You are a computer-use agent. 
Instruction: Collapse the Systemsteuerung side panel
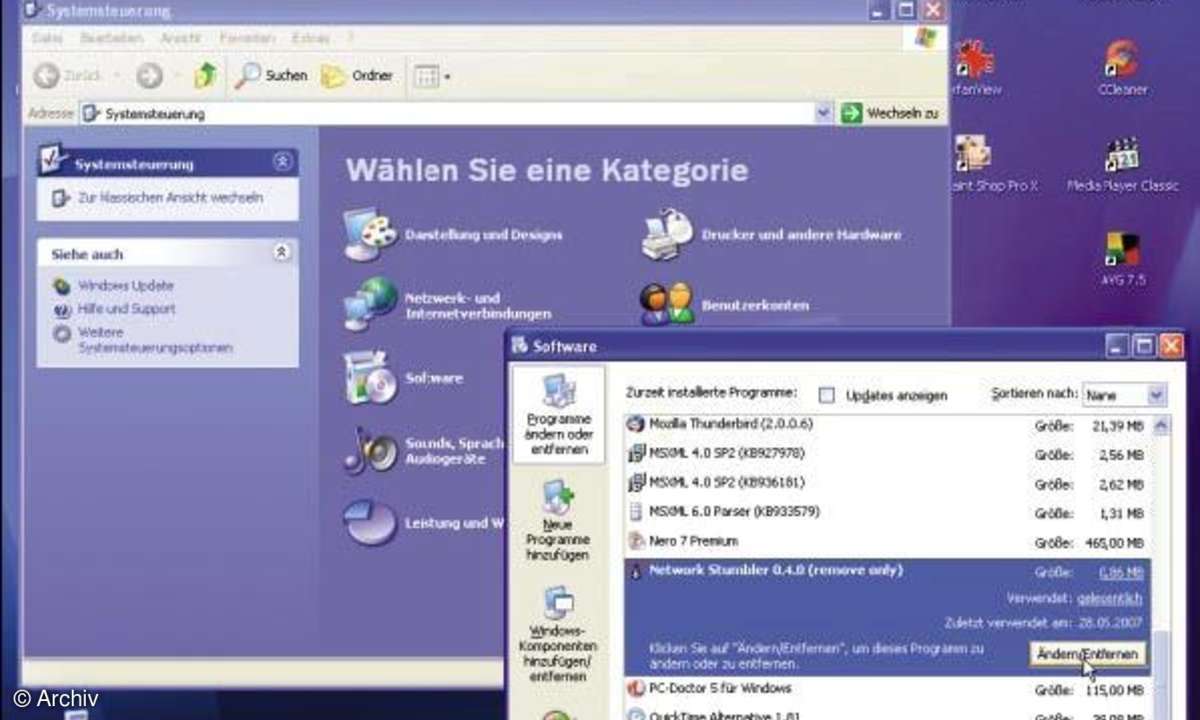pos(283,162)
